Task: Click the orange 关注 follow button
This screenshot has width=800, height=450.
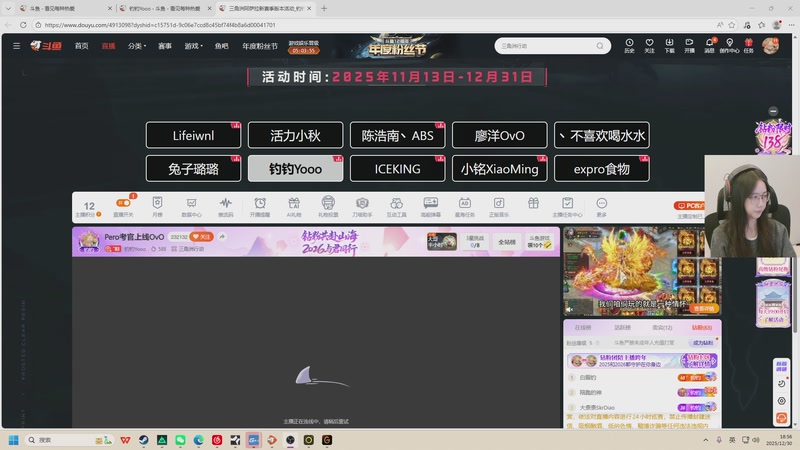Action: pos(202,237)
